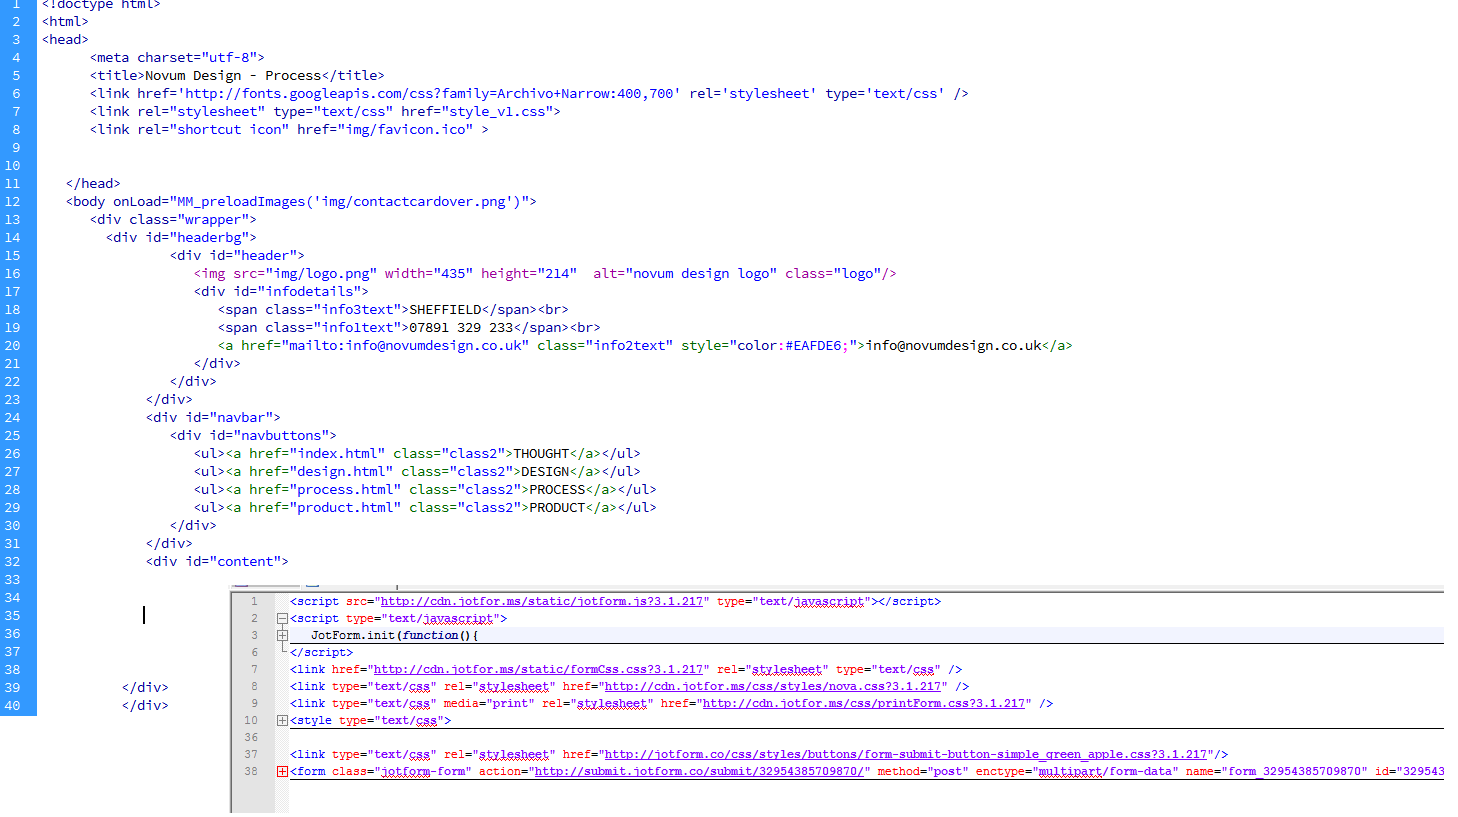
Task: Click line number 32 in the blue gutter
Action: tap(13, 562)
